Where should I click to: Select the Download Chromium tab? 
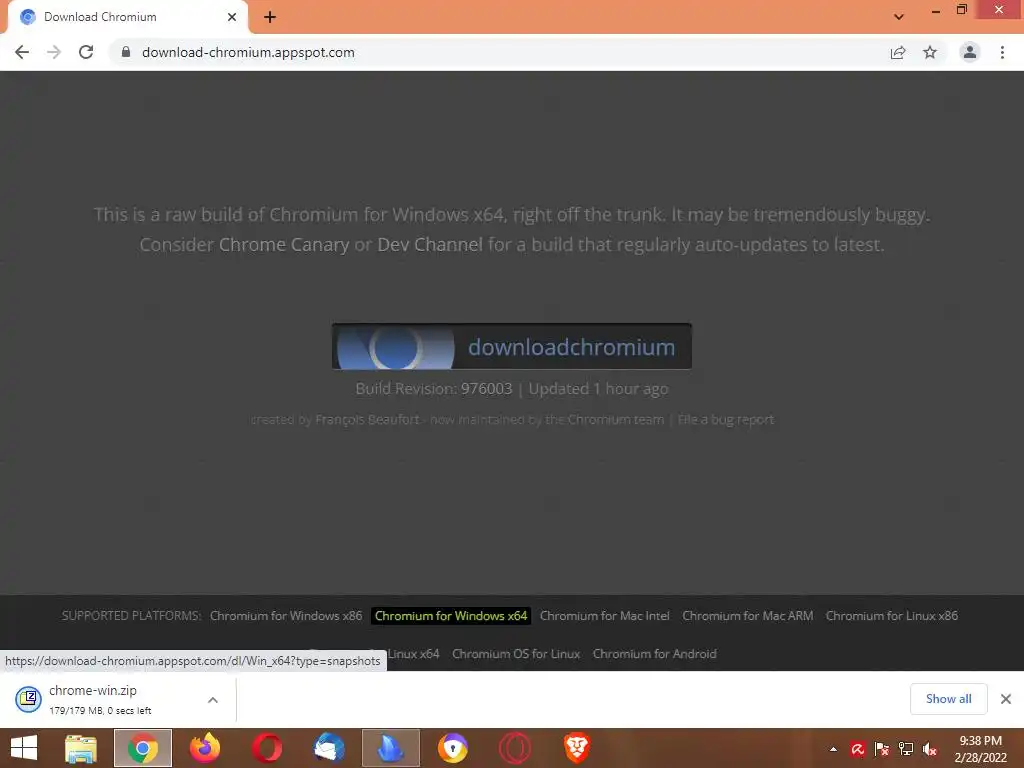(x=127, y=17)
